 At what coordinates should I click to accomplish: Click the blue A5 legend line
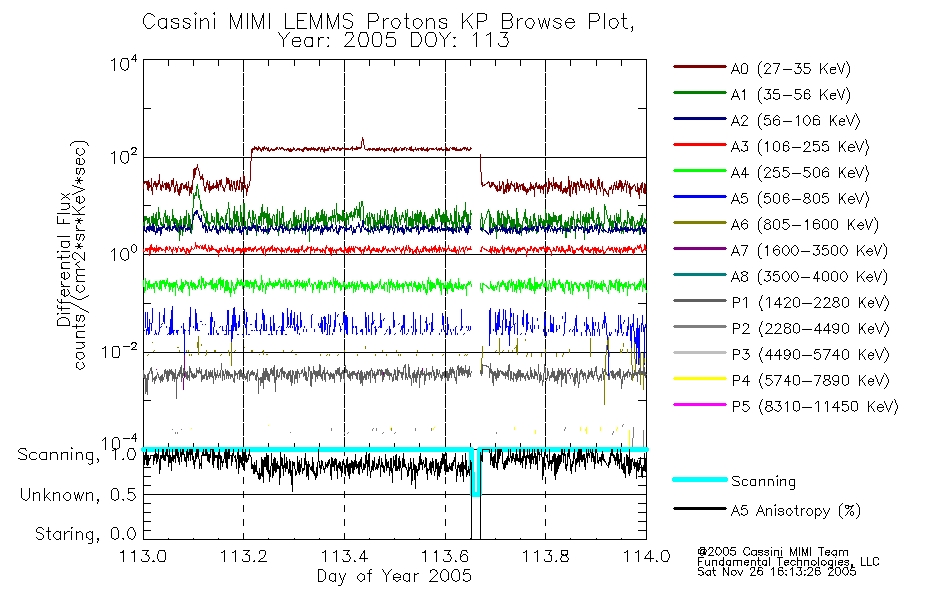coord(699,196)
